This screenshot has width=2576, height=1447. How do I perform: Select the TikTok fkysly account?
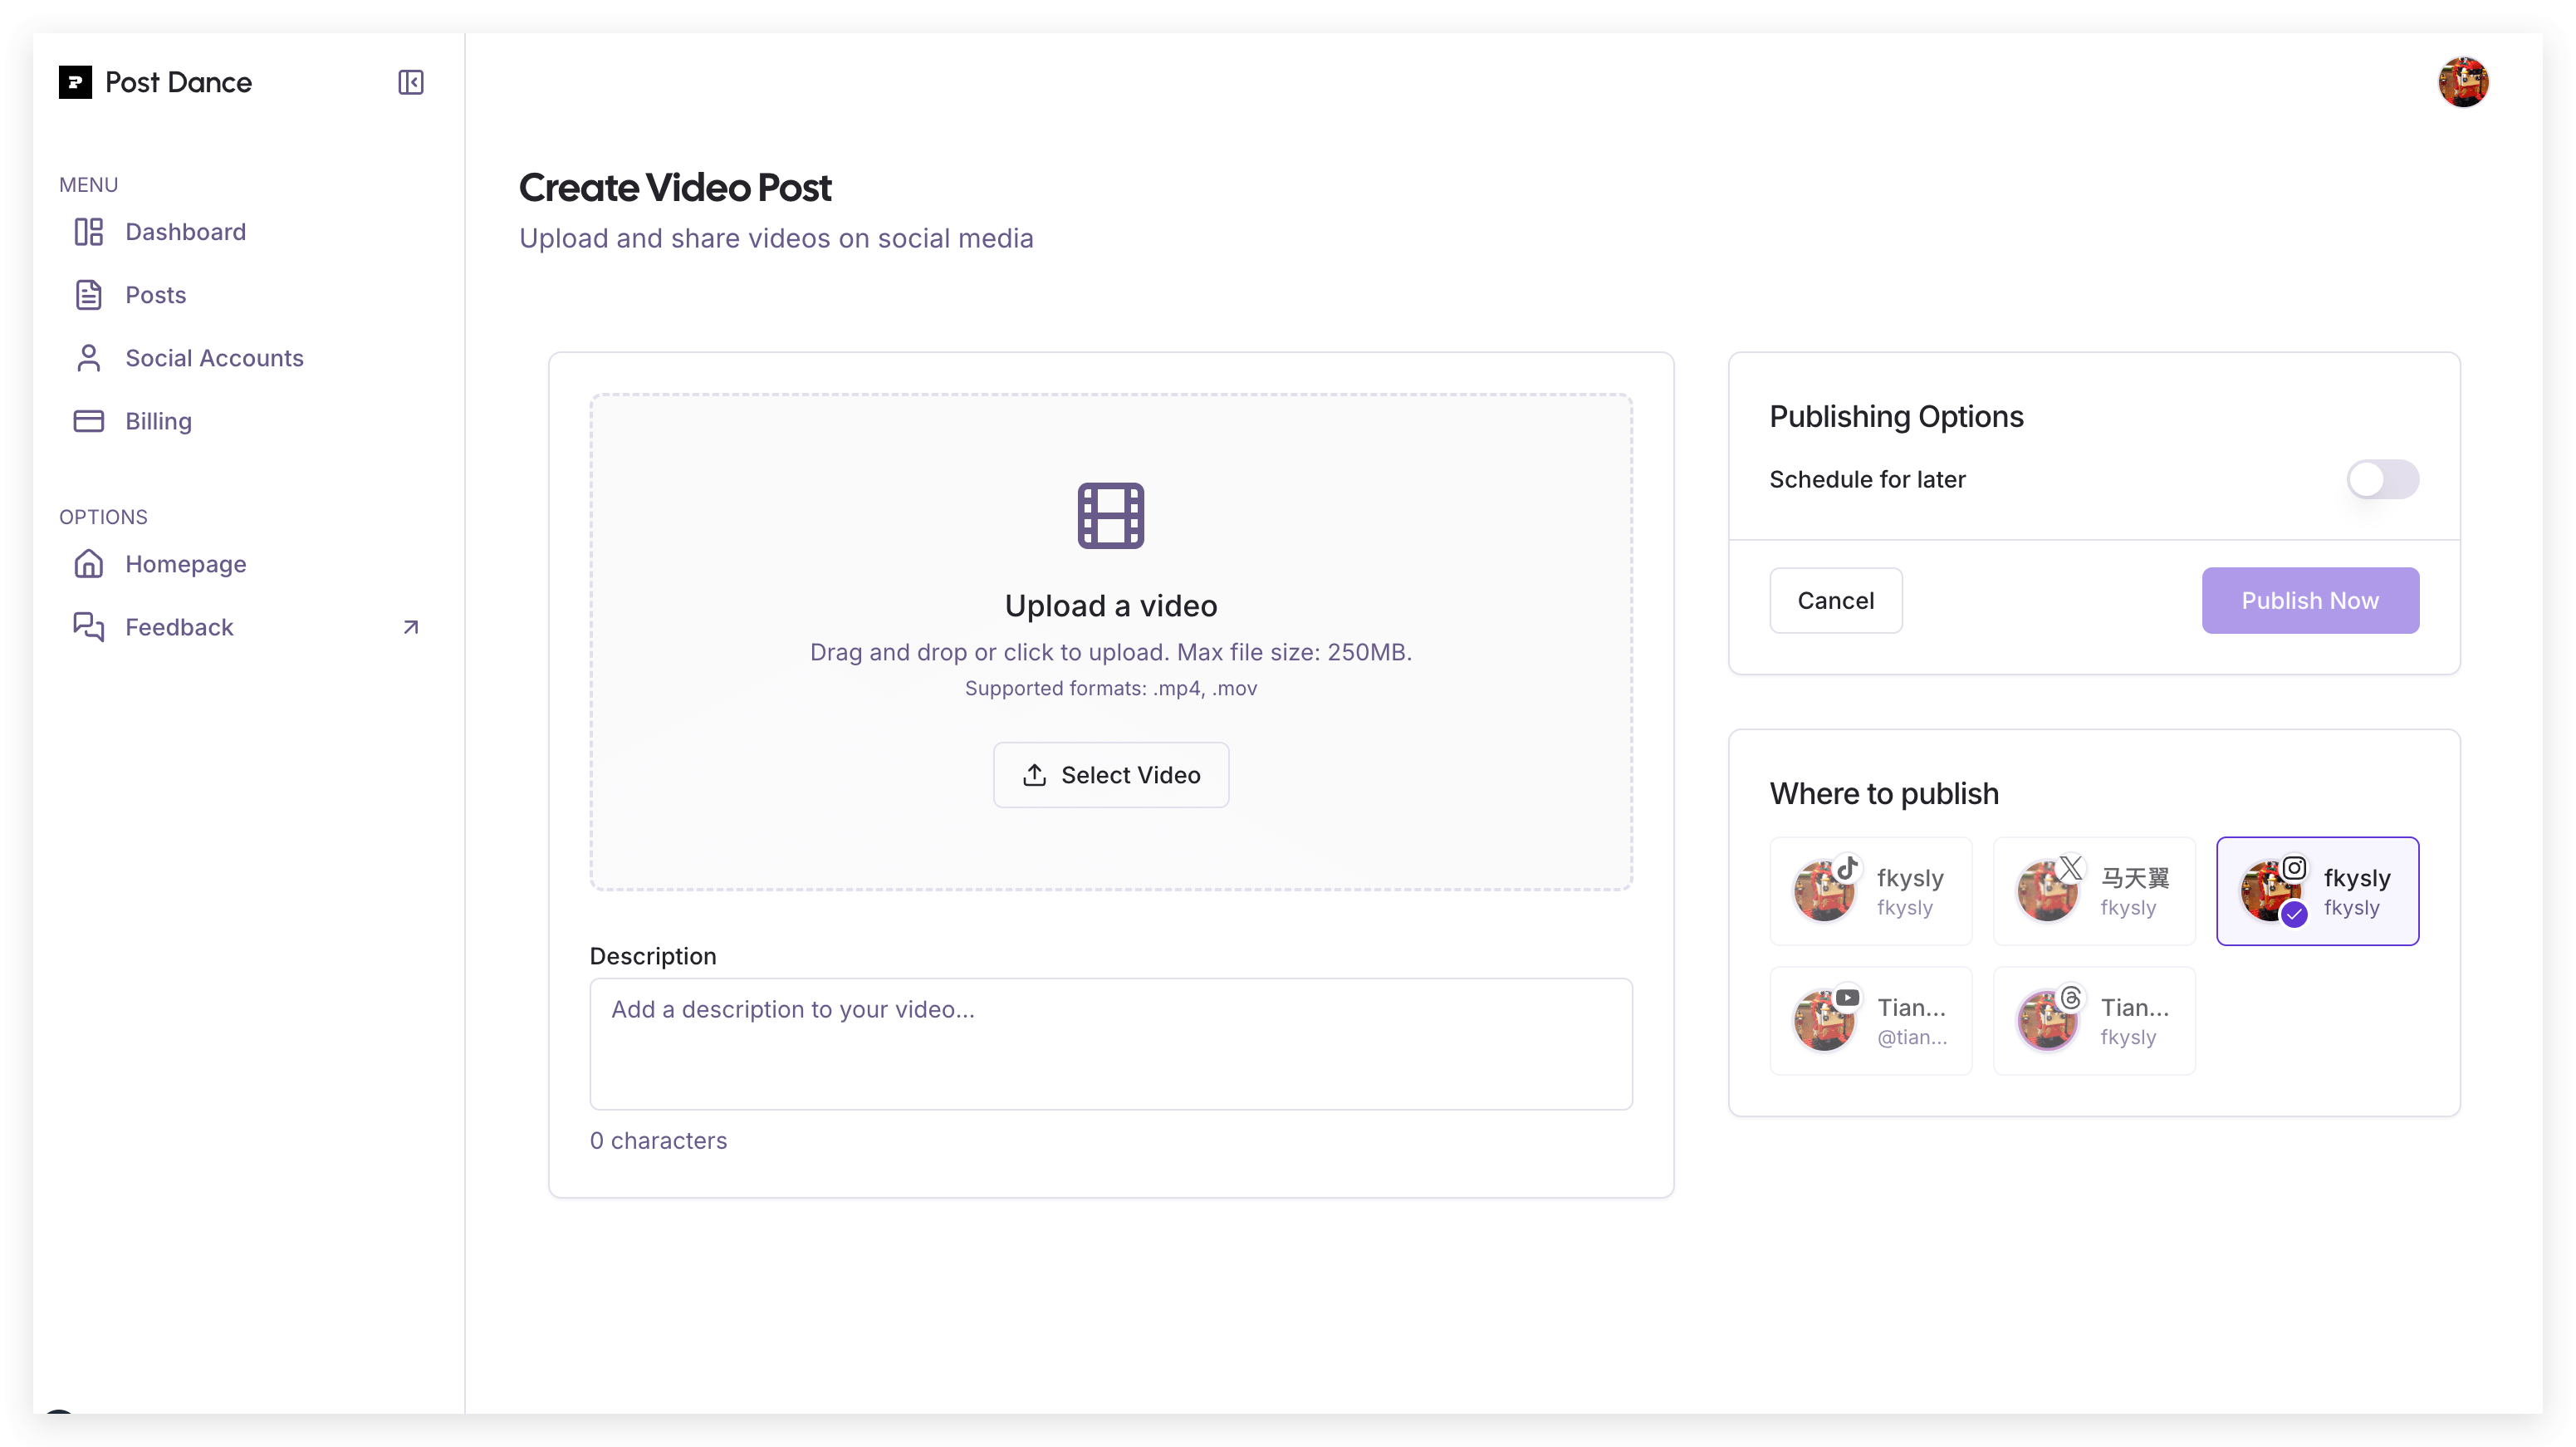tap(1870, 891)
